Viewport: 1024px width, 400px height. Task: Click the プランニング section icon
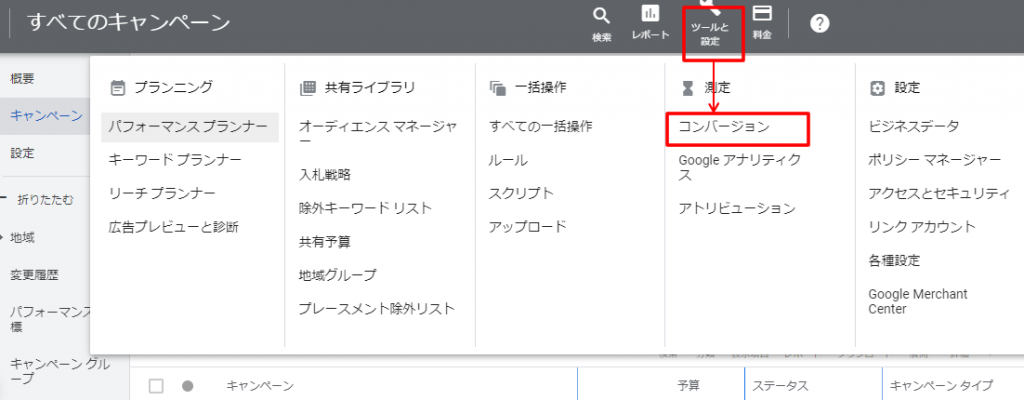coord(117,88)
